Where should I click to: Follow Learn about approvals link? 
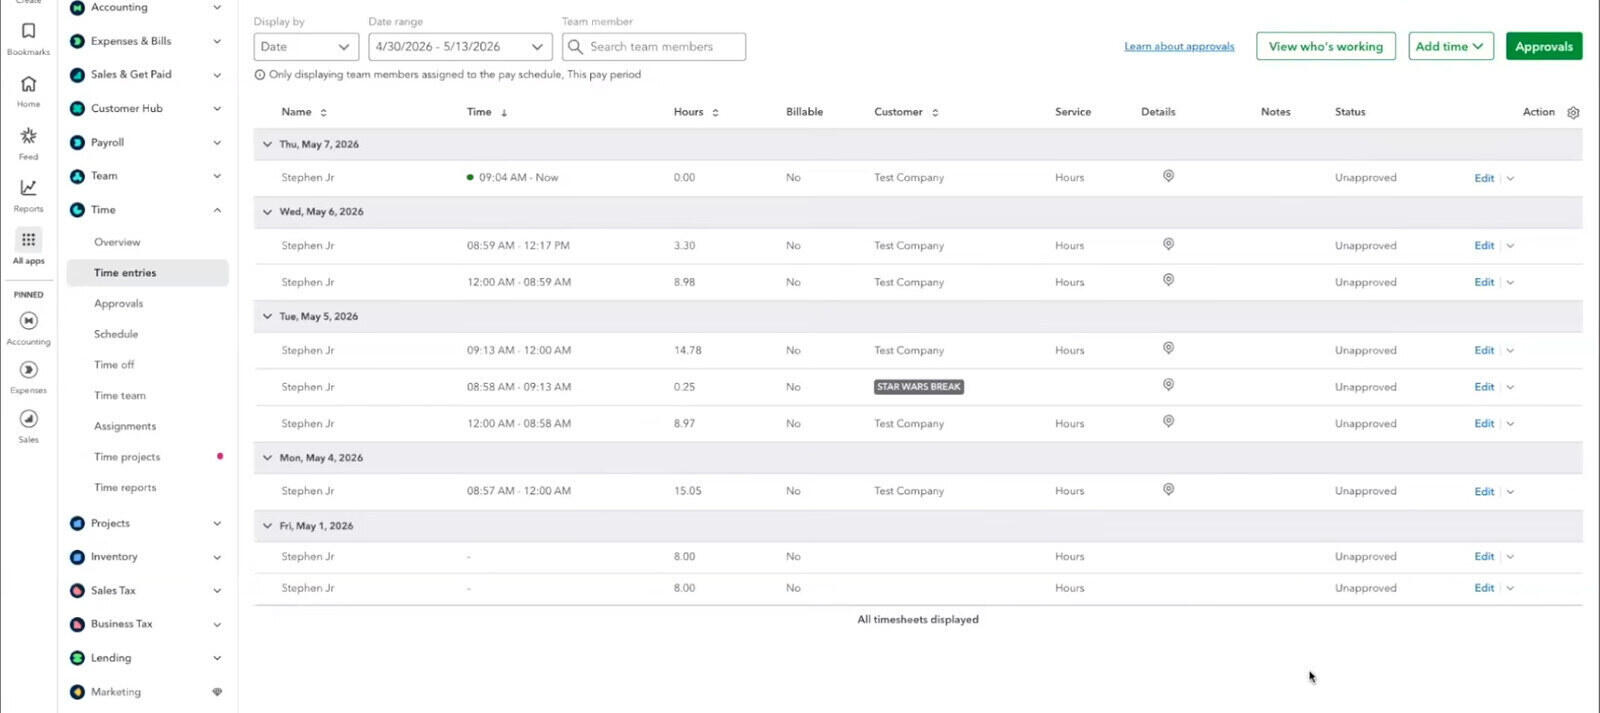tap(1179, 47)
